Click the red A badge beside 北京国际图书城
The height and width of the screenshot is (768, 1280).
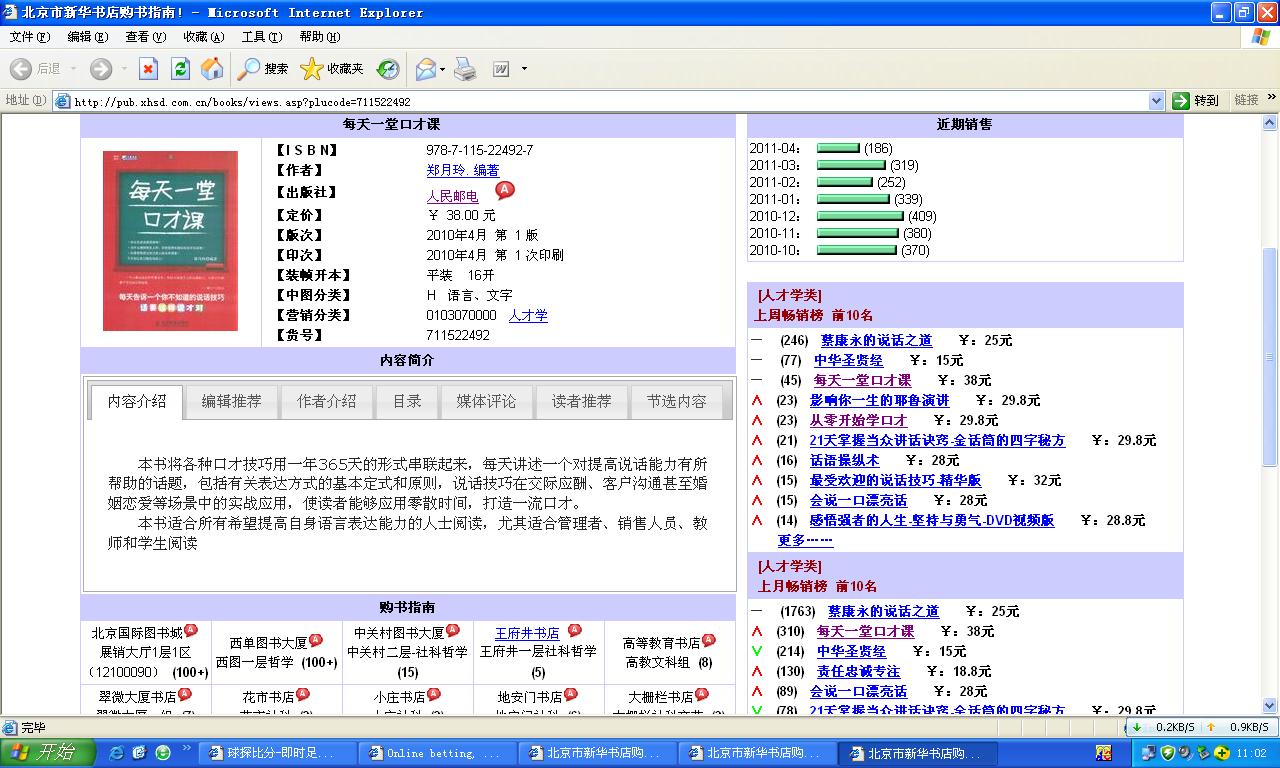click(191, 630)
